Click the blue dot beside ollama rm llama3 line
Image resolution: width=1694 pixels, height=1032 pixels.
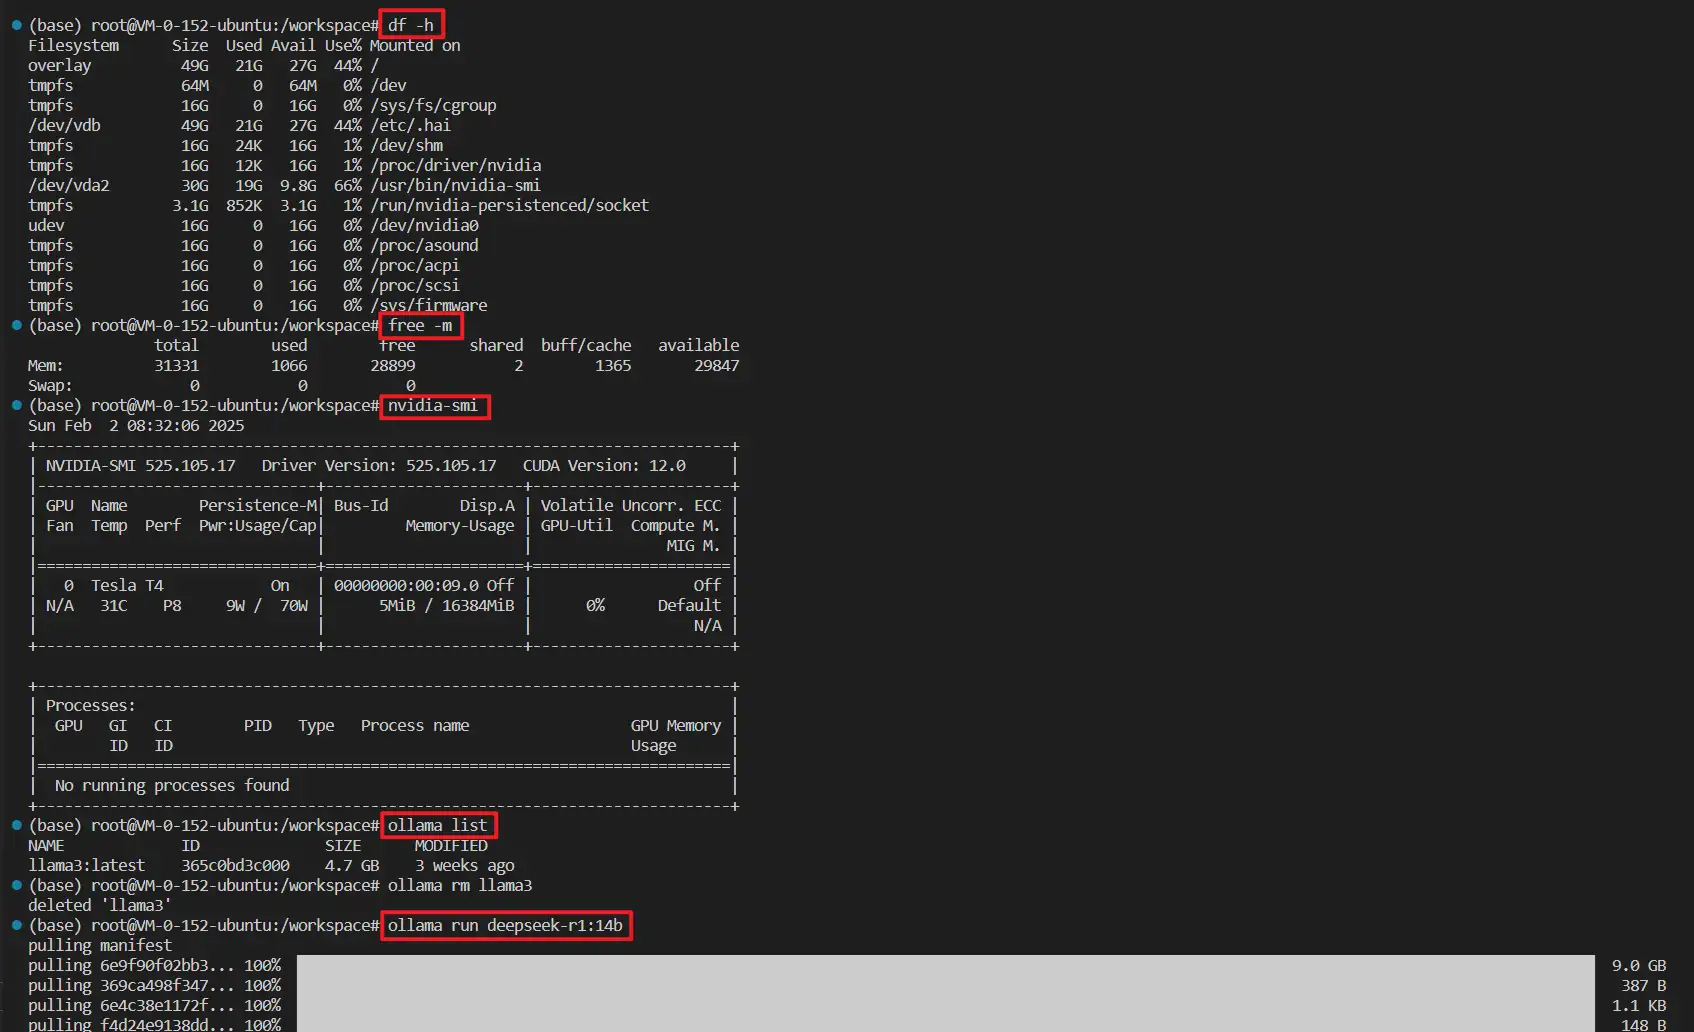pyautogui.click(x=15, y=885)
